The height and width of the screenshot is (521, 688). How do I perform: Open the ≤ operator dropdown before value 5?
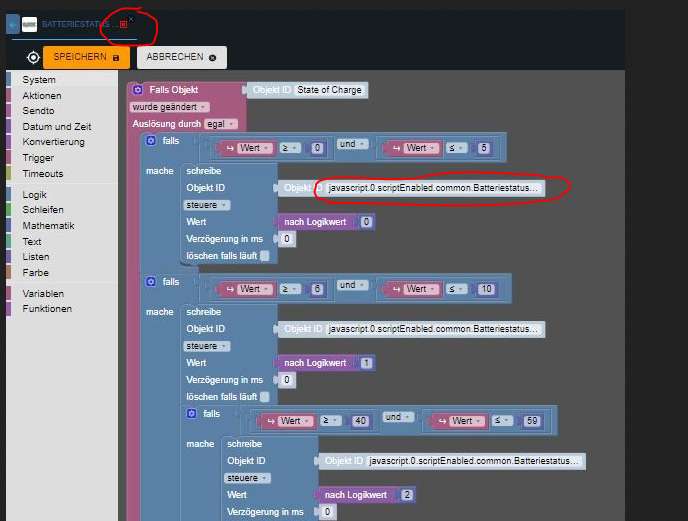click(x=456, y=148)
